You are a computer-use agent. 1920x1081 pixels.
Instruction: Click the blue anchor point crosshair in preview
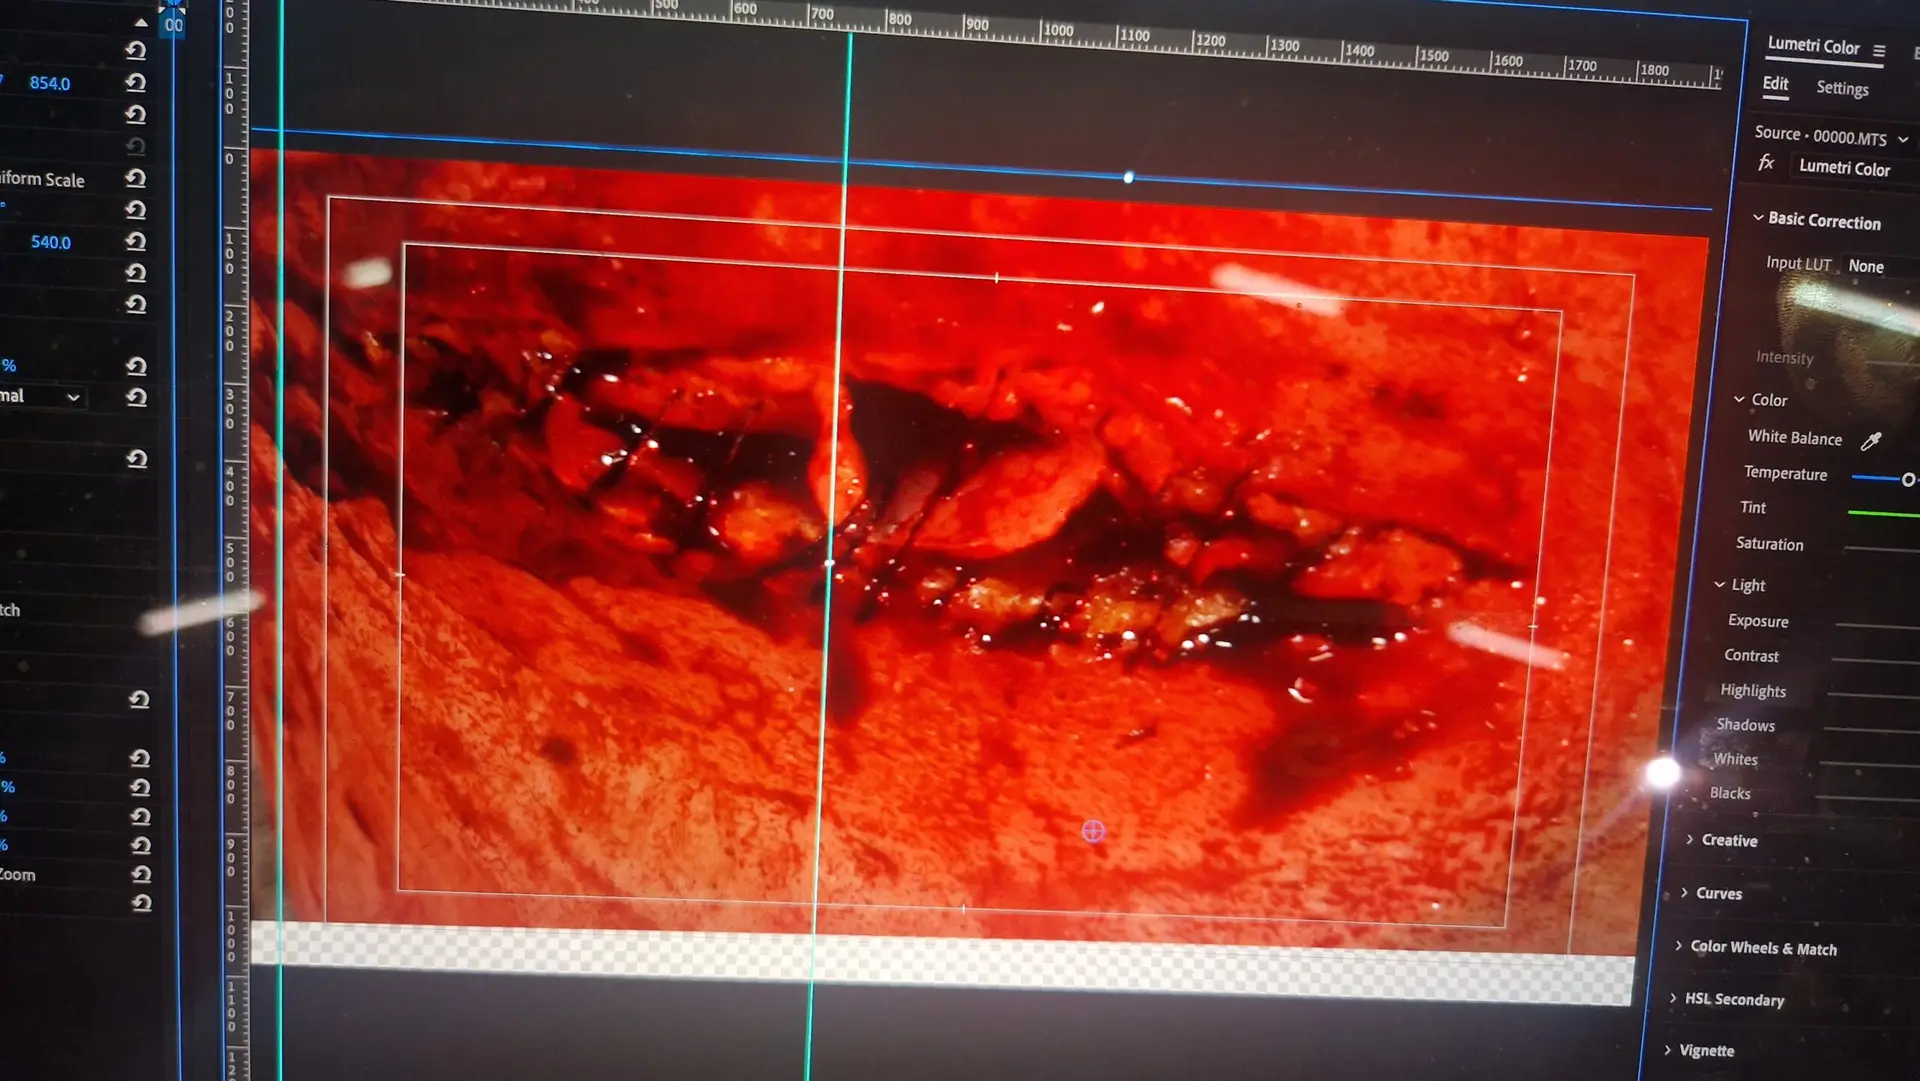[1093, 831]
